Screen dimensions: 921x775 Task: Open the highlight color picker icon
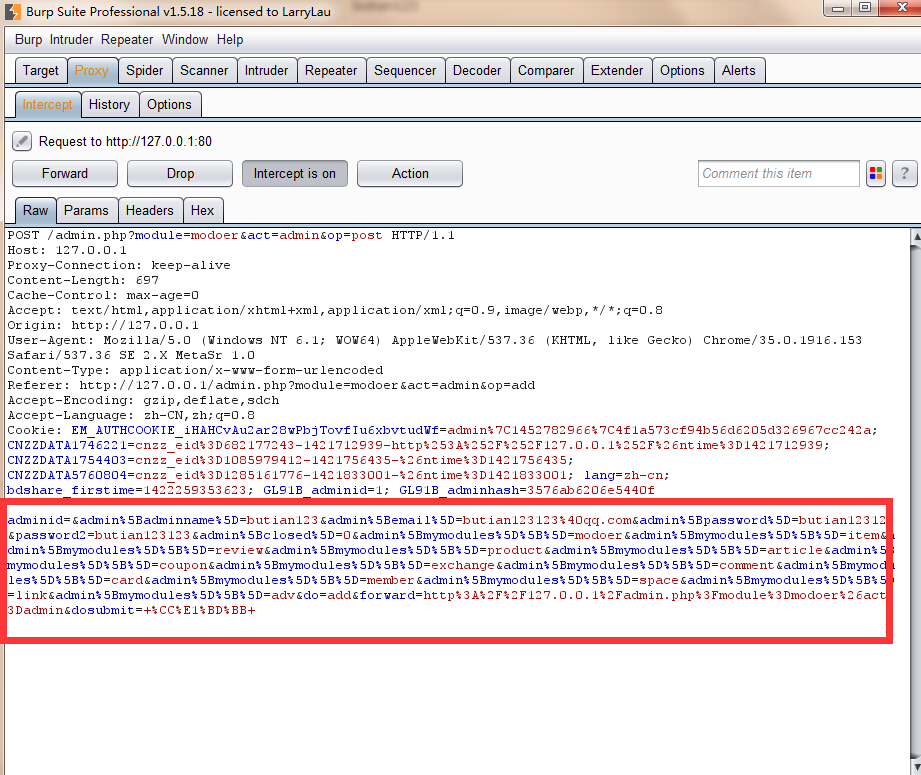tap(876, 174)
